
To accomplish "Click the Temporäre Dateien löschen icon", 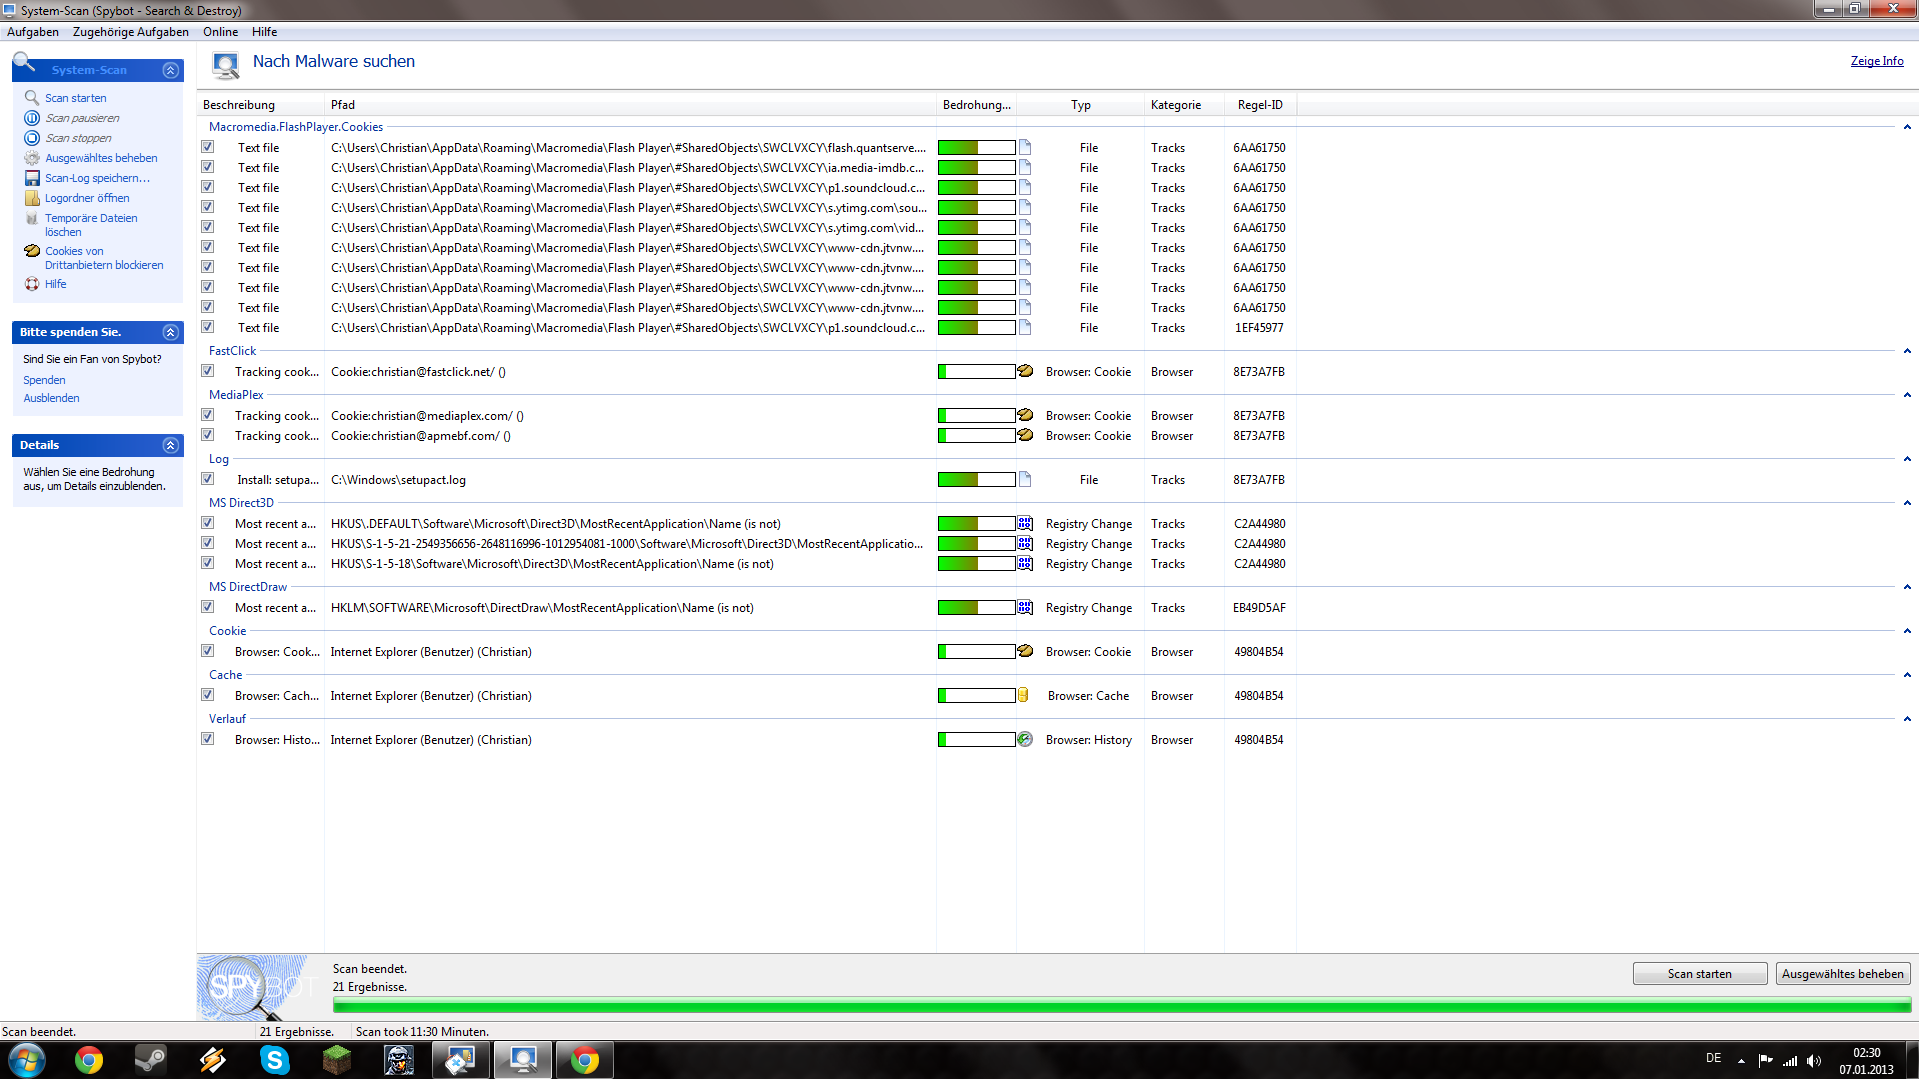I will click(32, 218).
